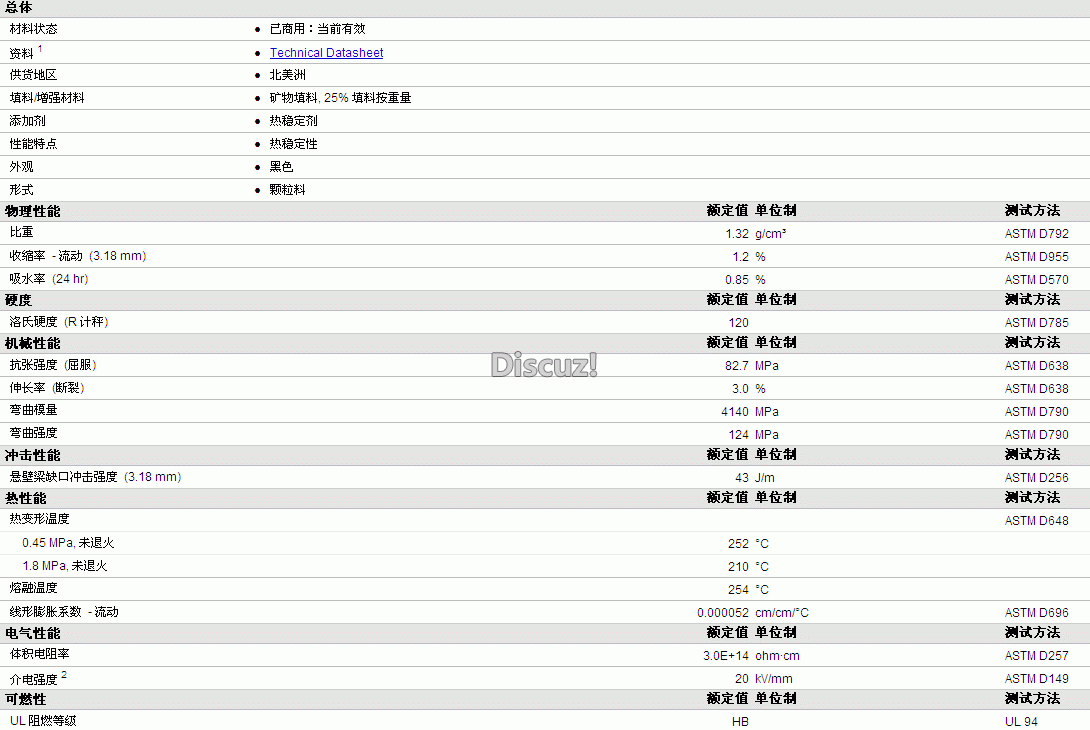
Task: Click ASTM D648 test method
Action: point(1036,521)
